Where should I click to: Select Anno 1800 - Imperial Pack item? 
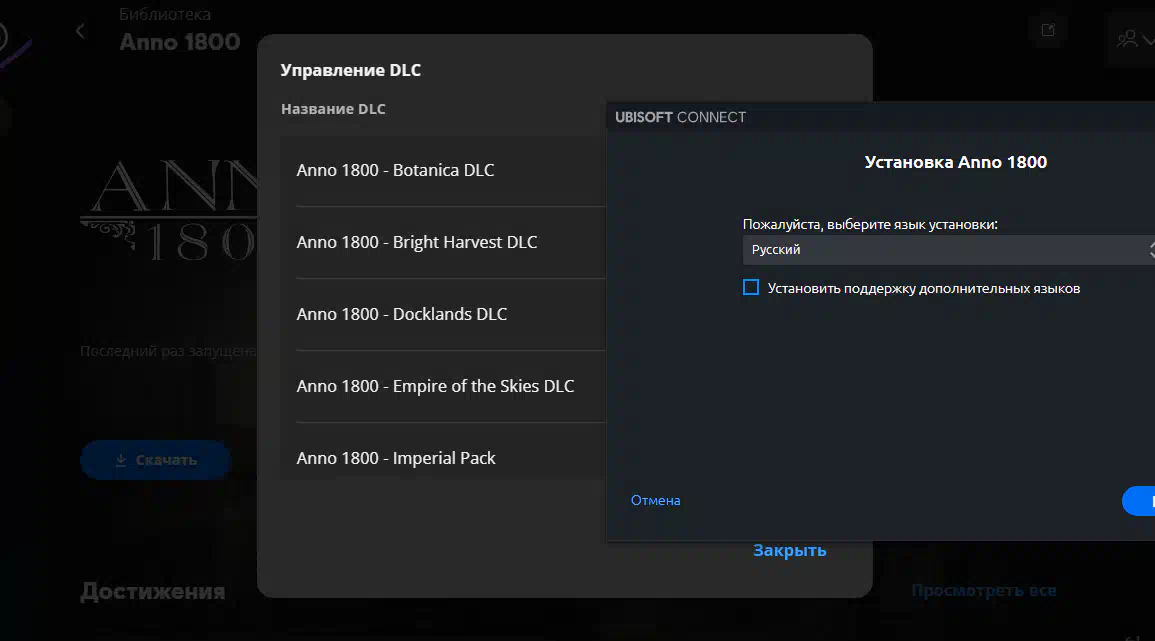coord(396,458)
